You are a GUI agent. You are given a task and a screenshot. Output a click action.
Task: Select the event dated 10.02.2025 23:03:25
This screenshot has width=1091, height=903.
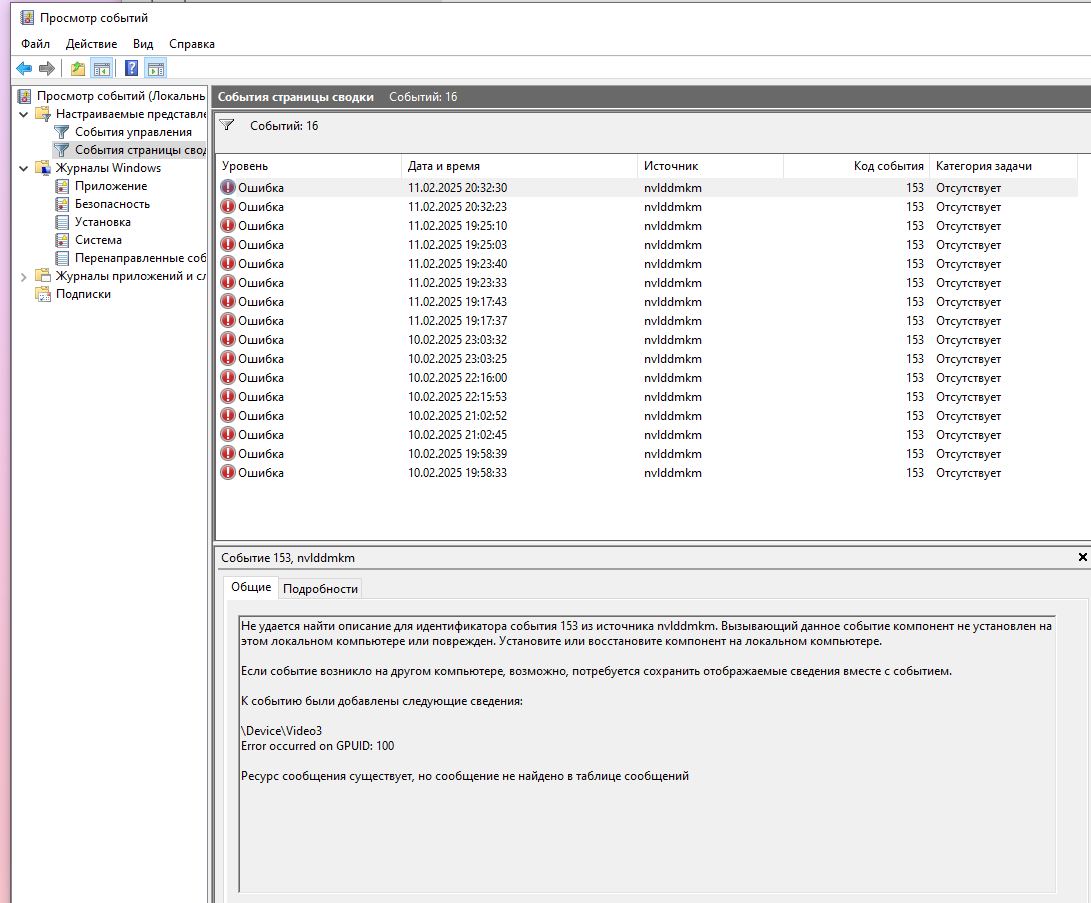coord(647,359)
